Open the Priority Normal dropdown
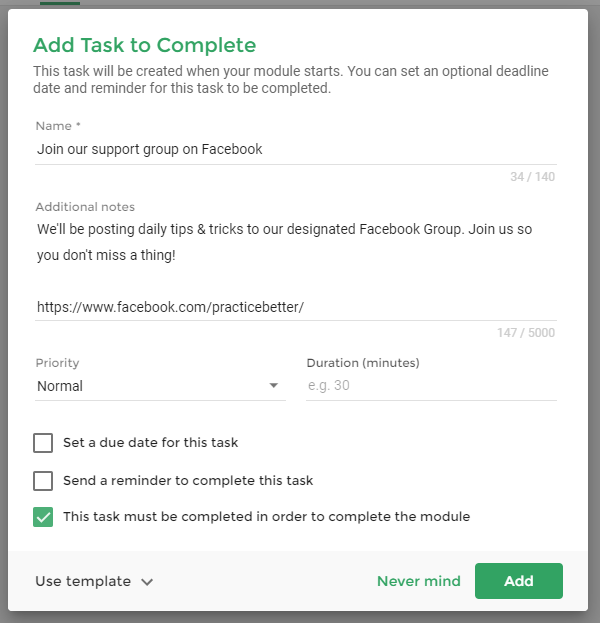Viewport: 600px width, 623px height. 160,386
